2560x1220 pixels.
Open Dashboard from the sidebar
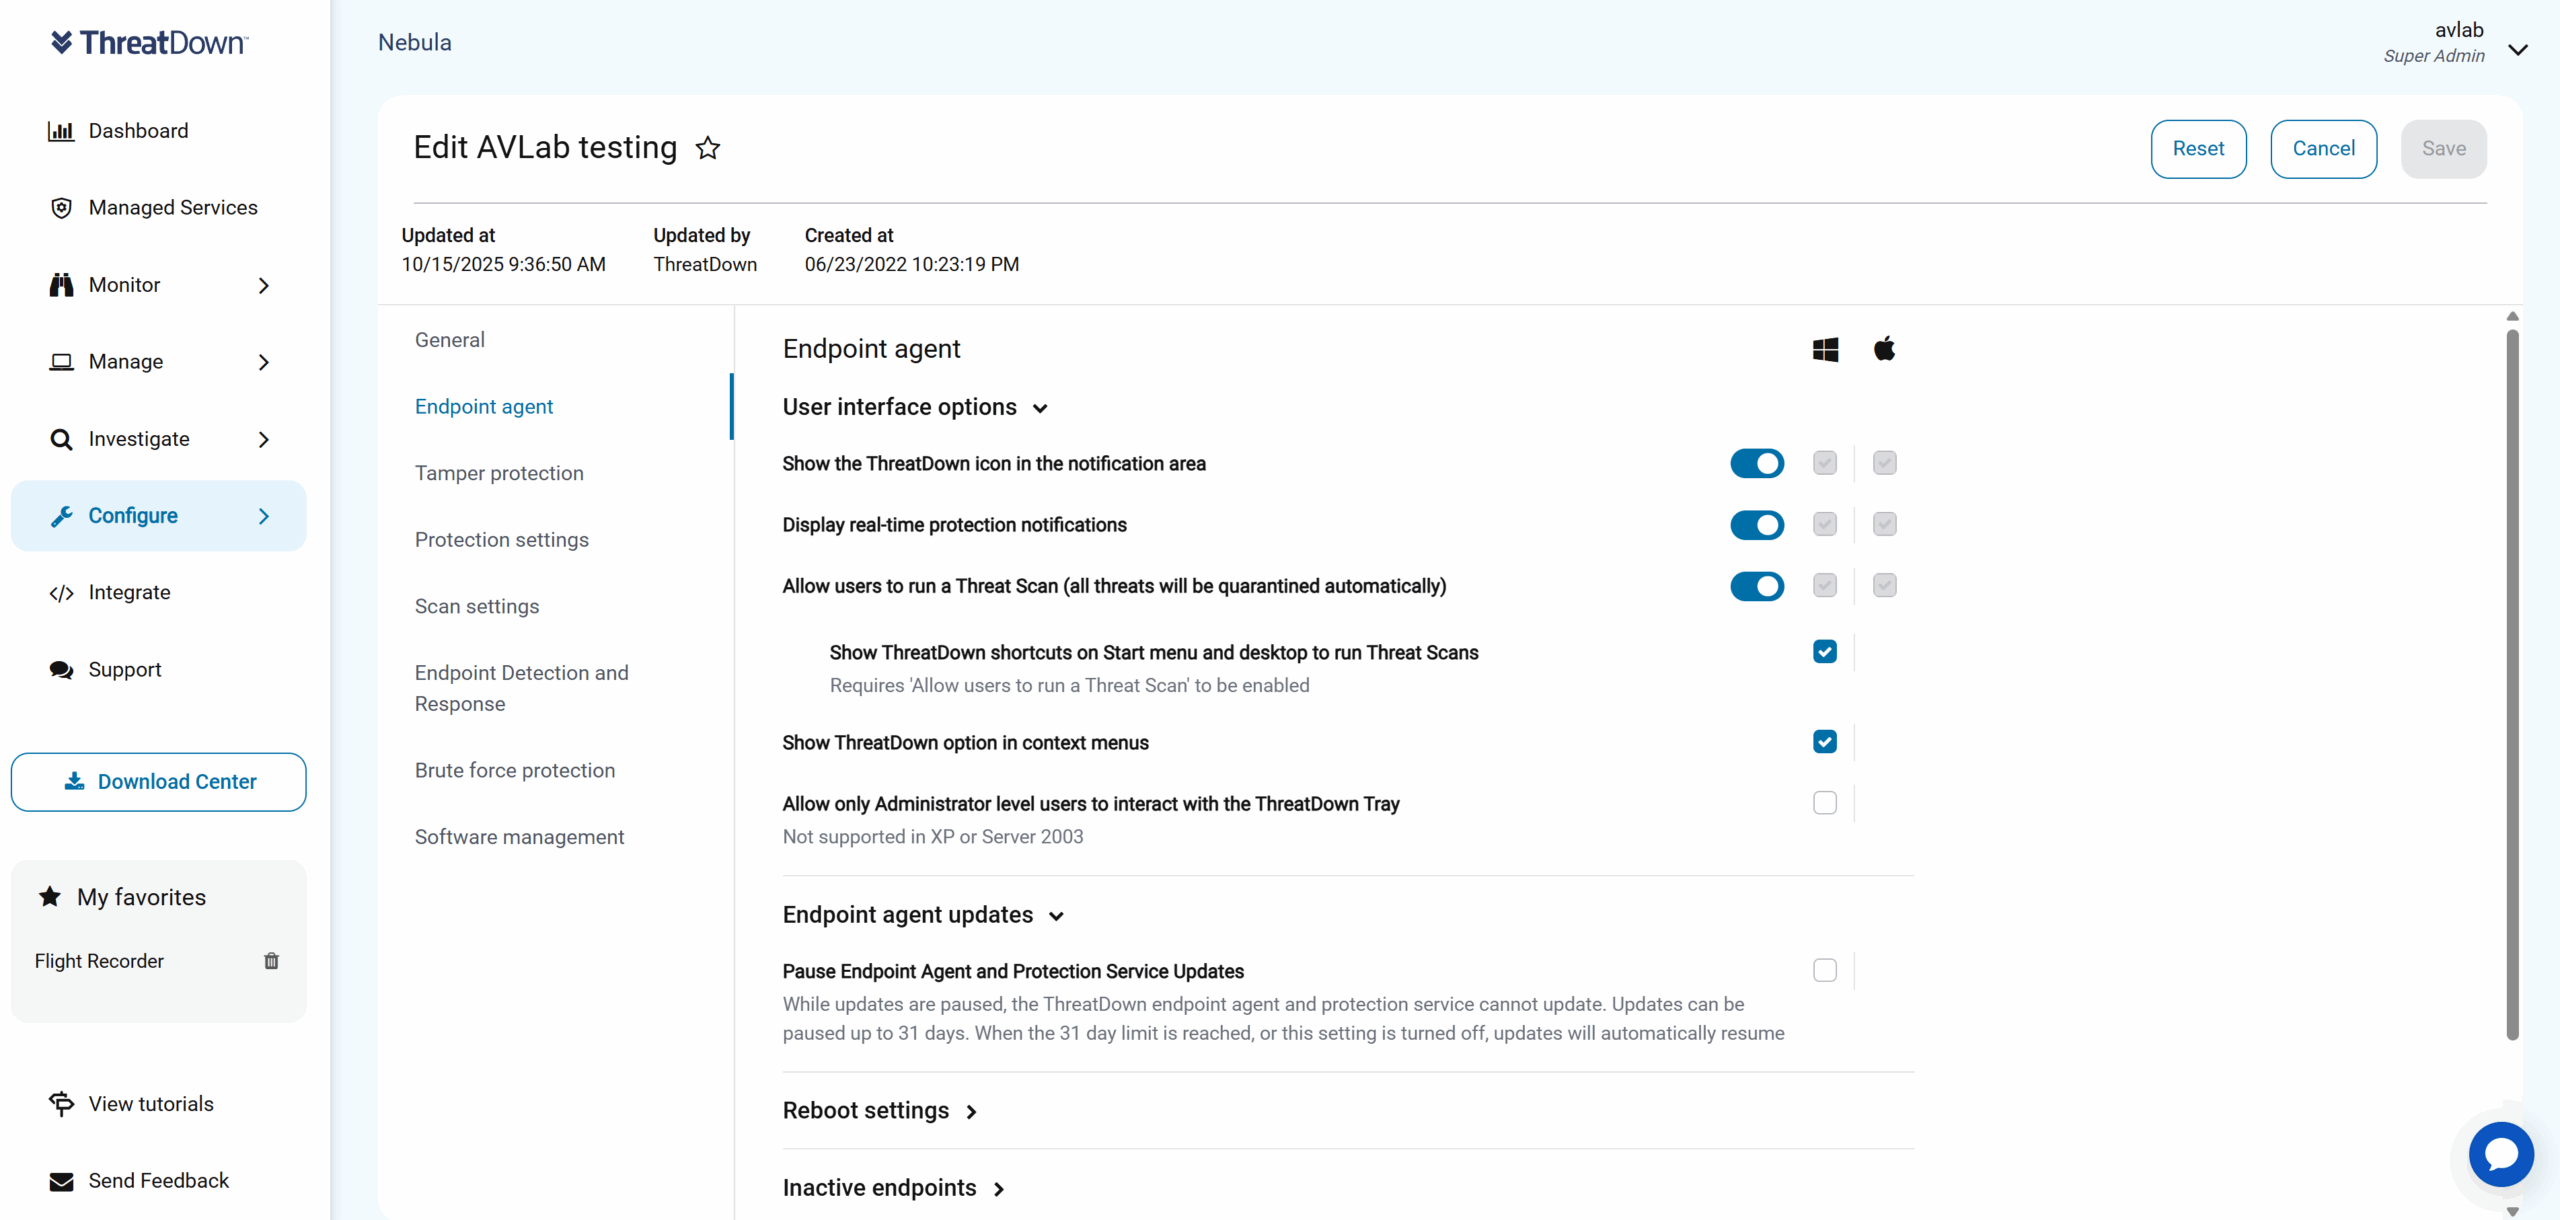pyautogui.click(x=138, y=131)
